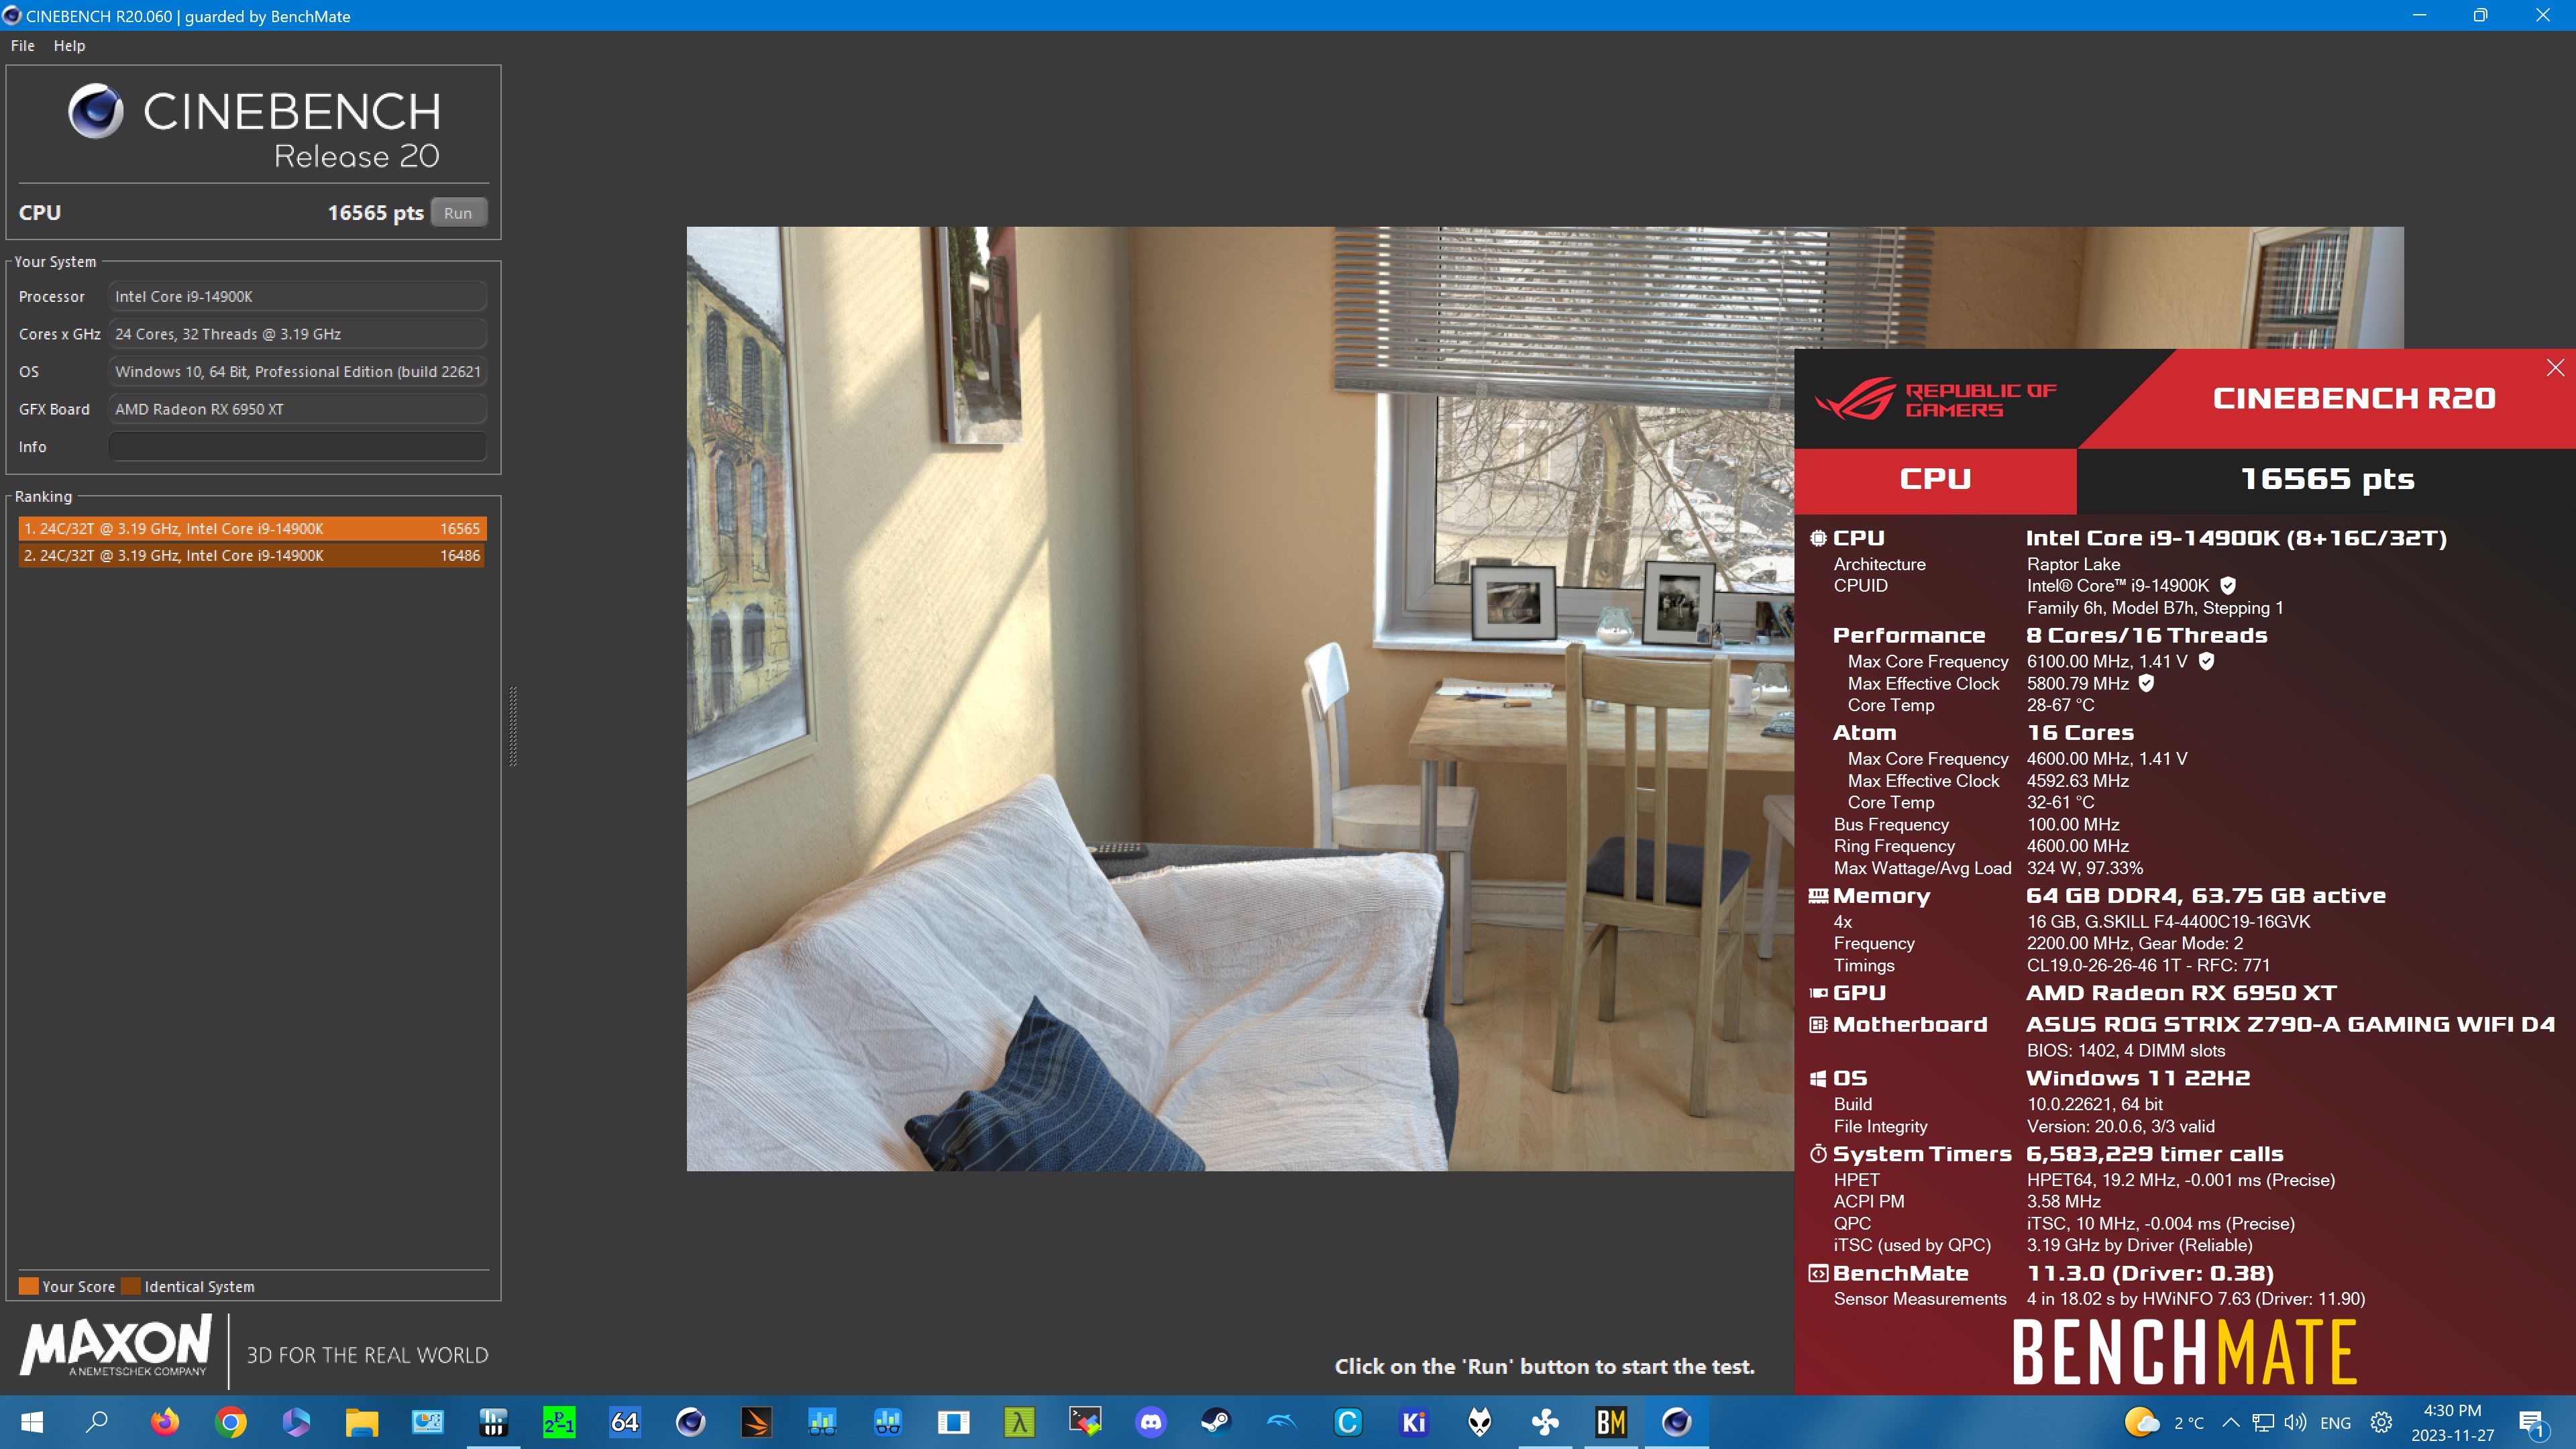Open the Dolphin emulator taskbar icon

point(1282,1422)
